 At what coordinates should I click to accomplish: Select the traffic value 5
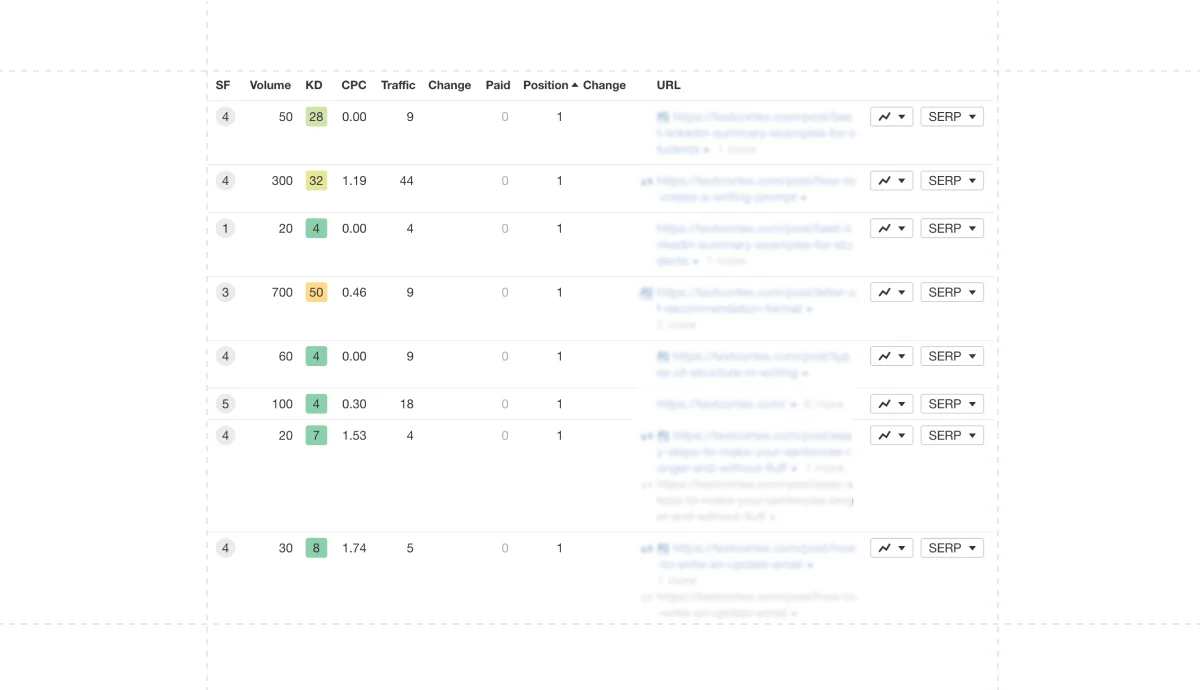coord(410,548)
